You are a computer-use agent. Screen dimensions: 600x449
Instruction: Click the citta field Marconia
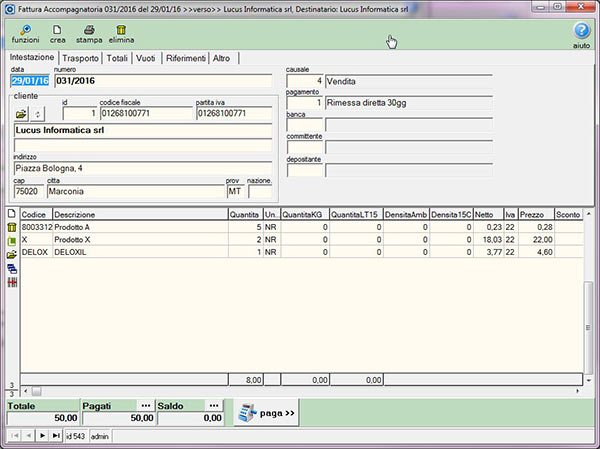[136, 191]
